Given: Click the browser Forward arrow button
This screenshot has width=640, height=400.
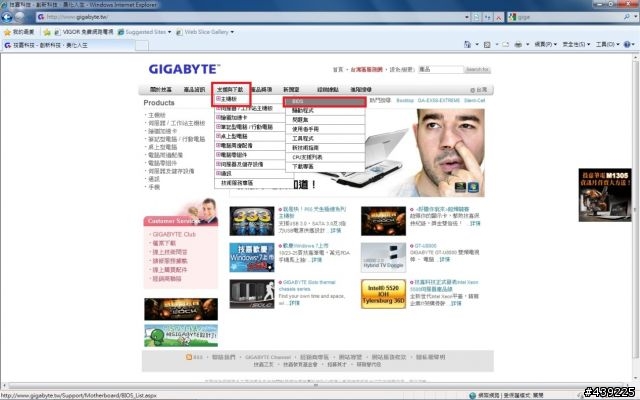Looking at the screenshot, I should pos(20,17).
